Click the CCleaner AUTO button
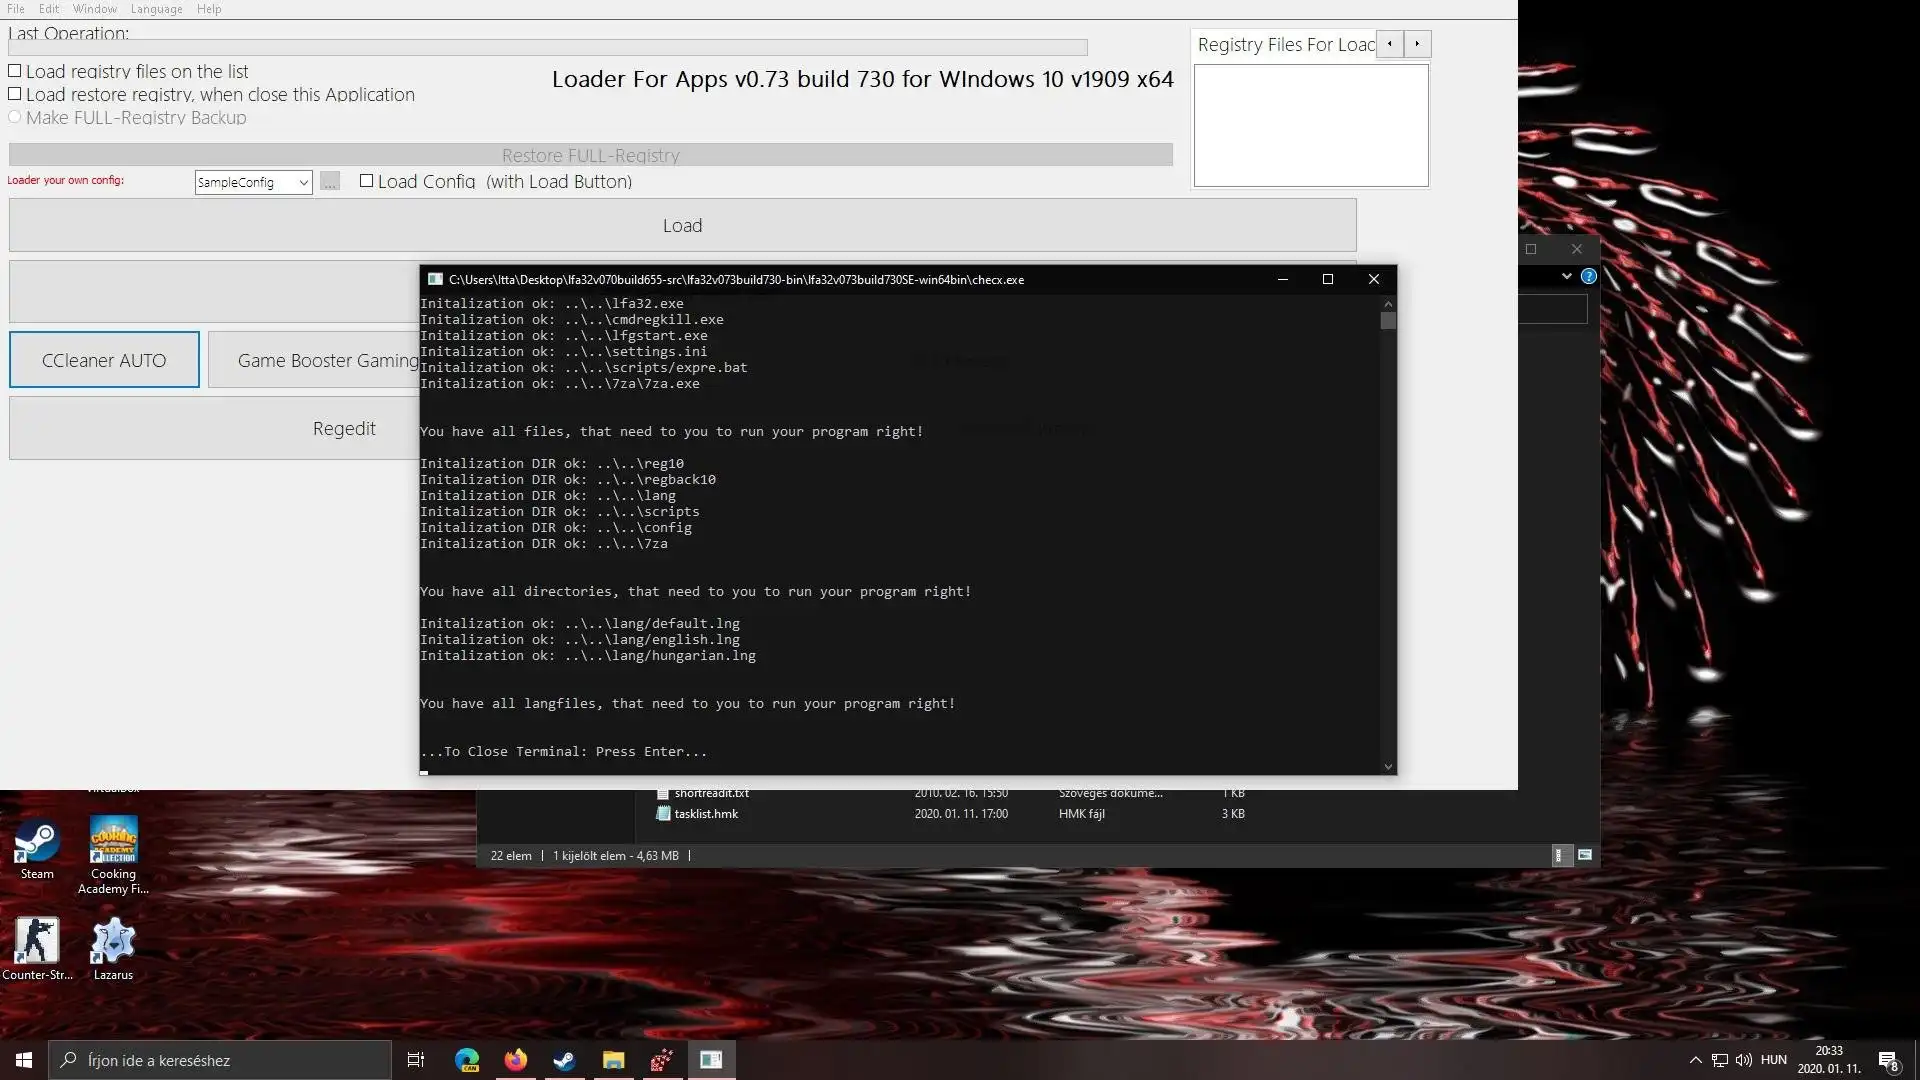 click(x=104, y=360)
